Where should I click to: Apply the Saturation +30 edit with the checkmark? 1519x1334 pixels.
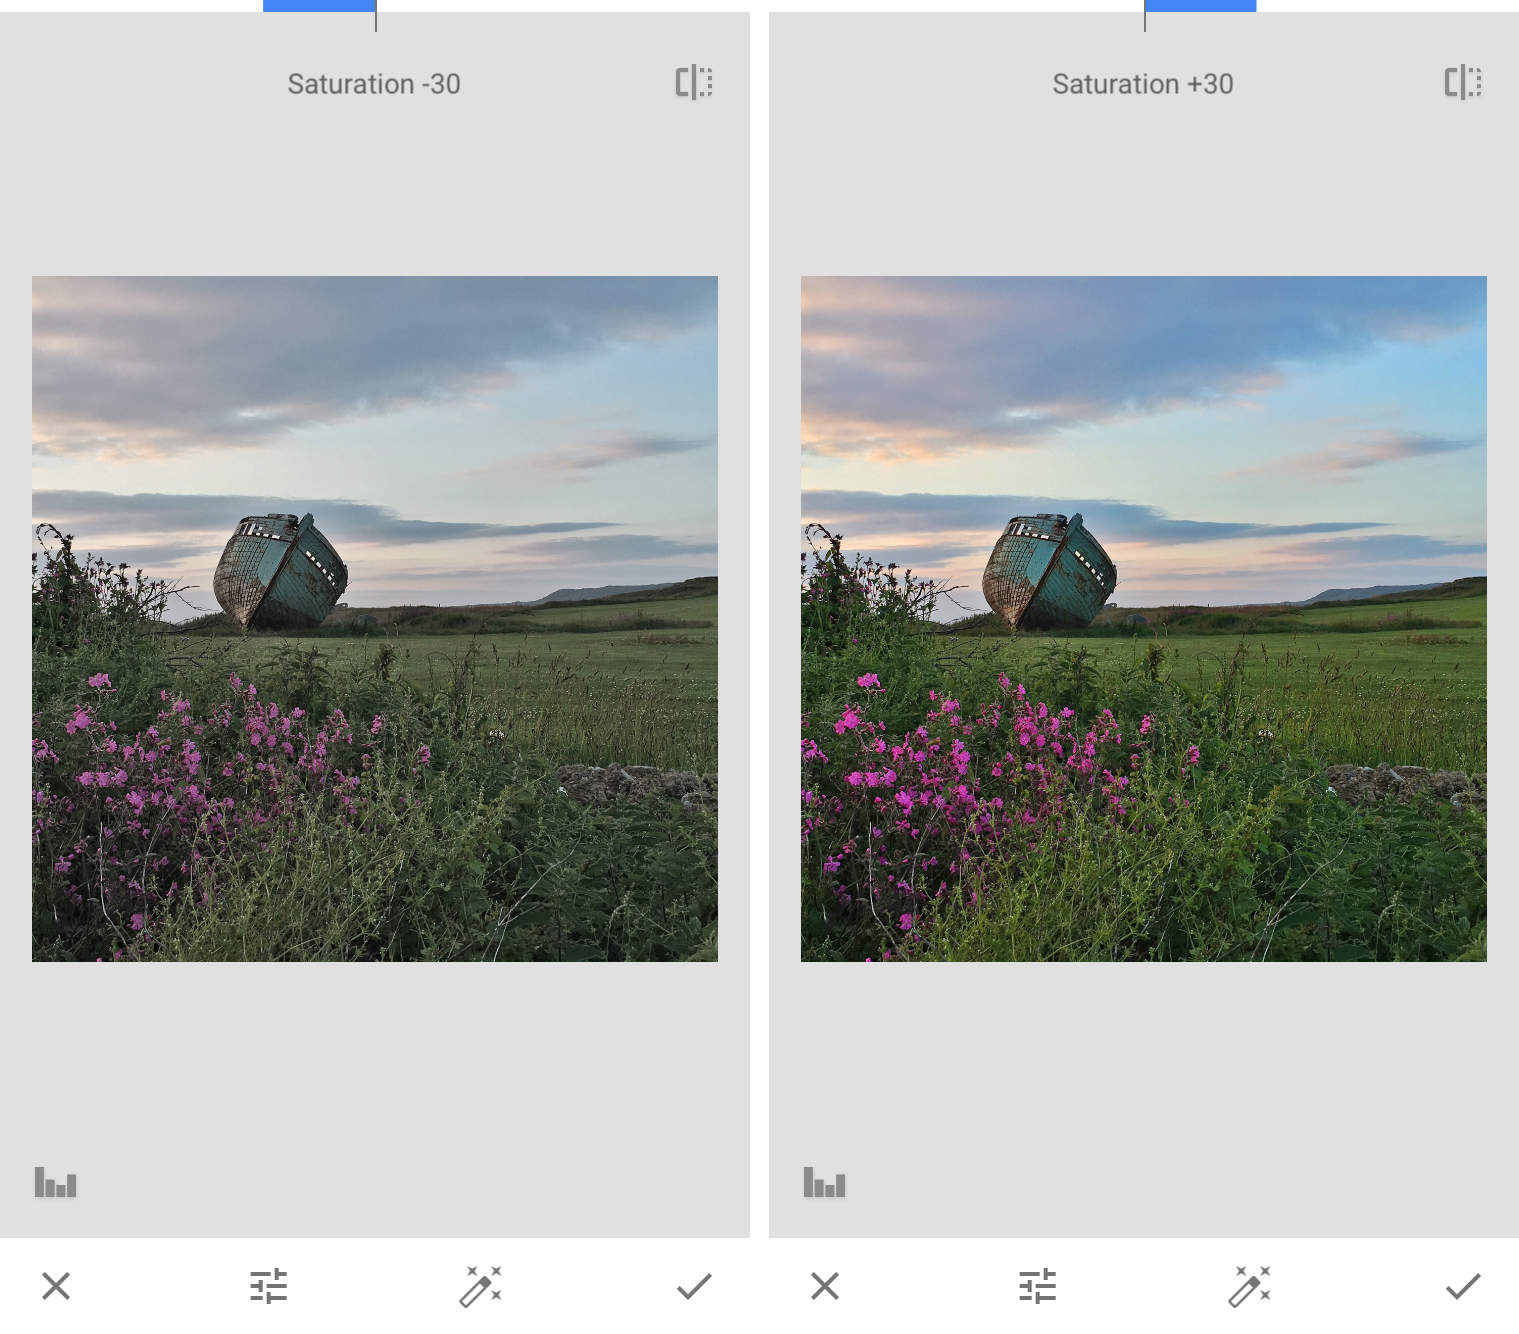pos(1464,1287)
